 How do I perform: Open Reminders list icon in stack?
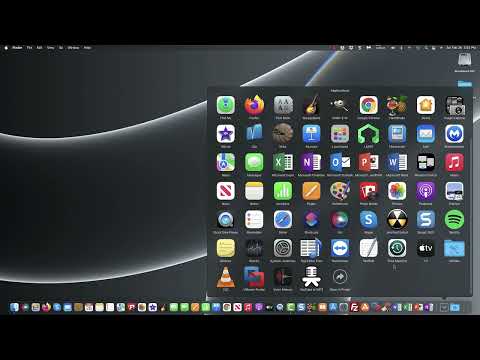pyautogui.click(x=254, y=220)
